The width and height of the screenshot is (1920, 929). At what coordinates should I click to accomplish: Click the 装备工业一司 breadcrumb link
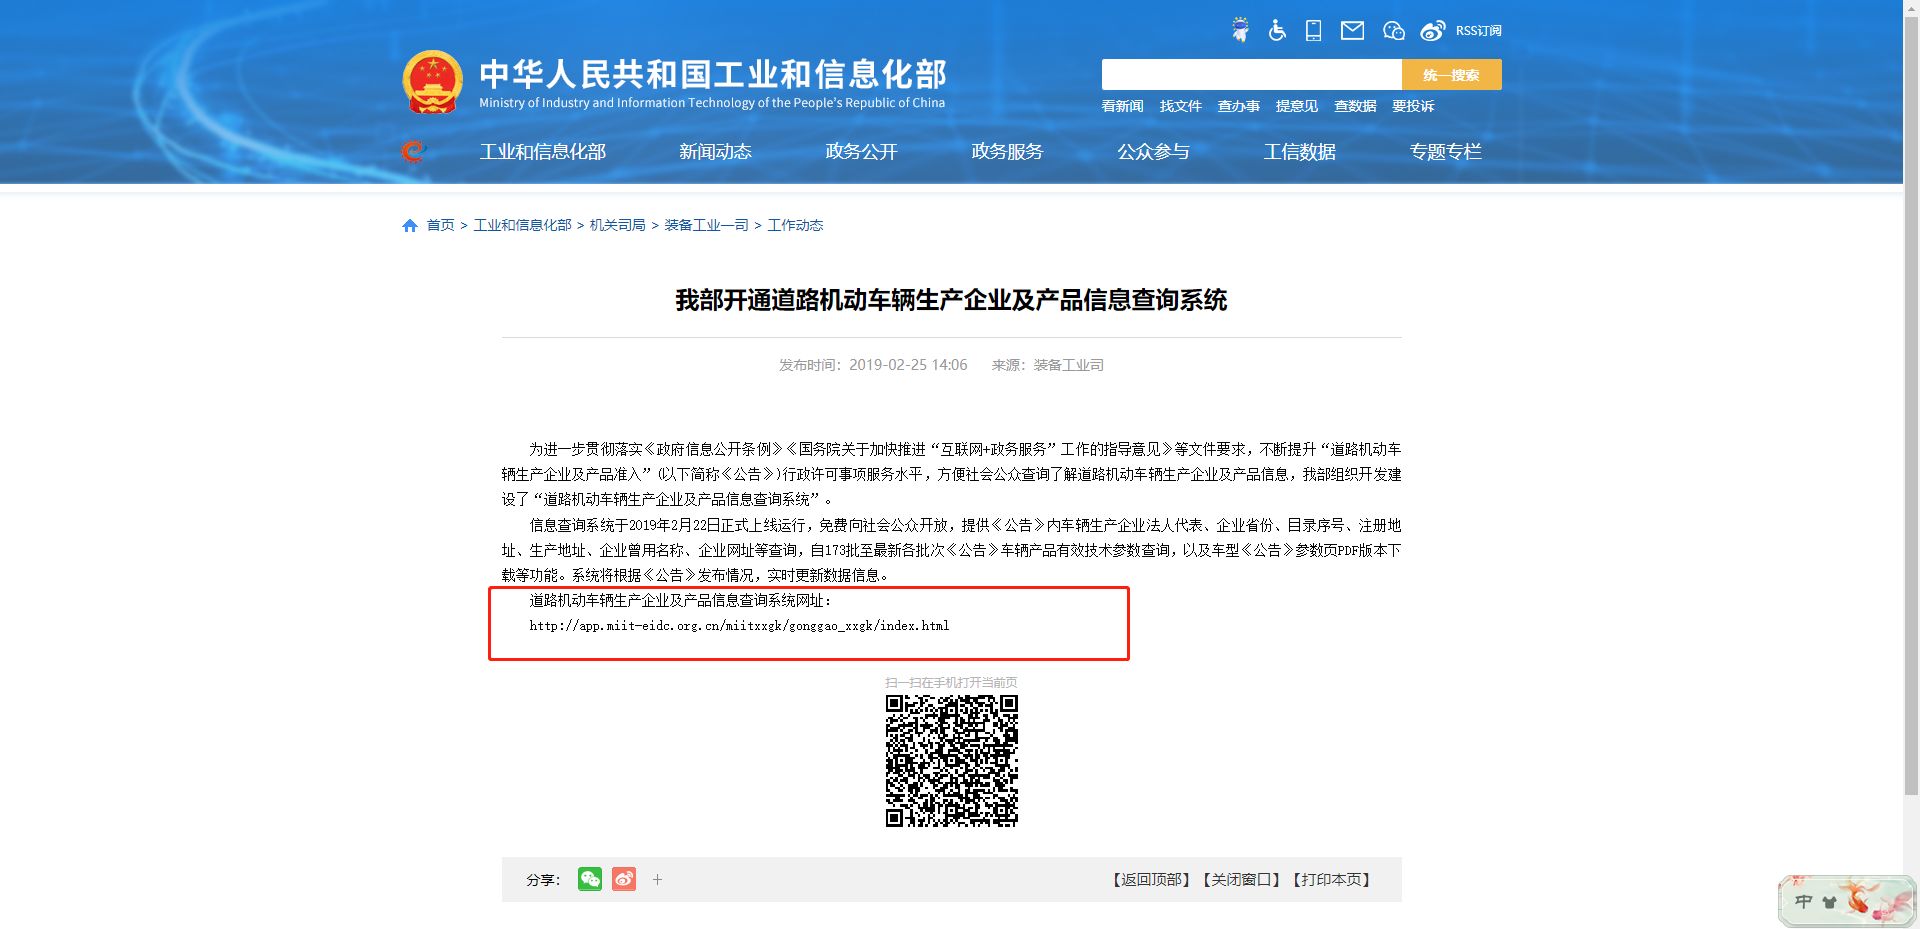coord(706,225)
